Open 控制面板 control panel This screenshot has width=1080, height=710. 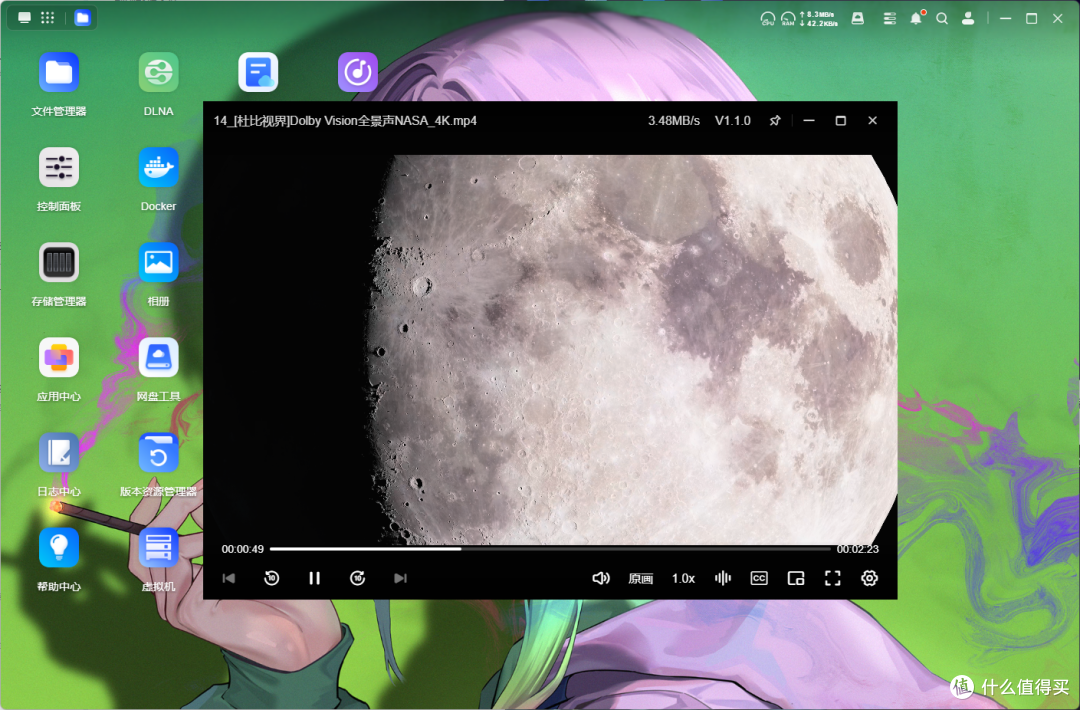click(x=59, y=167)
